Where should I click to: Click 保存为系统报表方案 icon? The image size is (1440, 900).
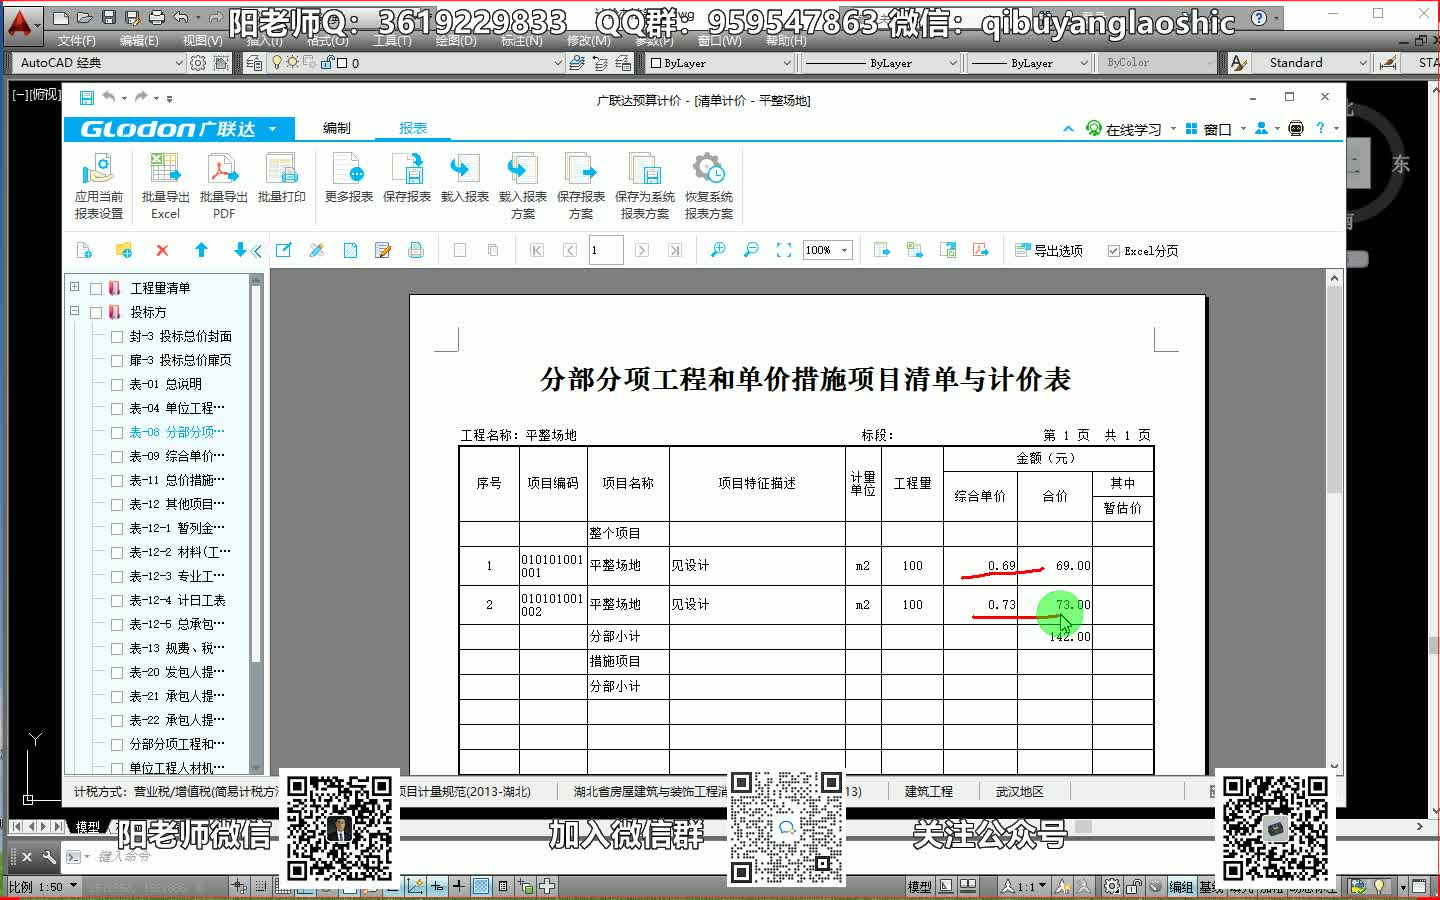tap(645, 186)
